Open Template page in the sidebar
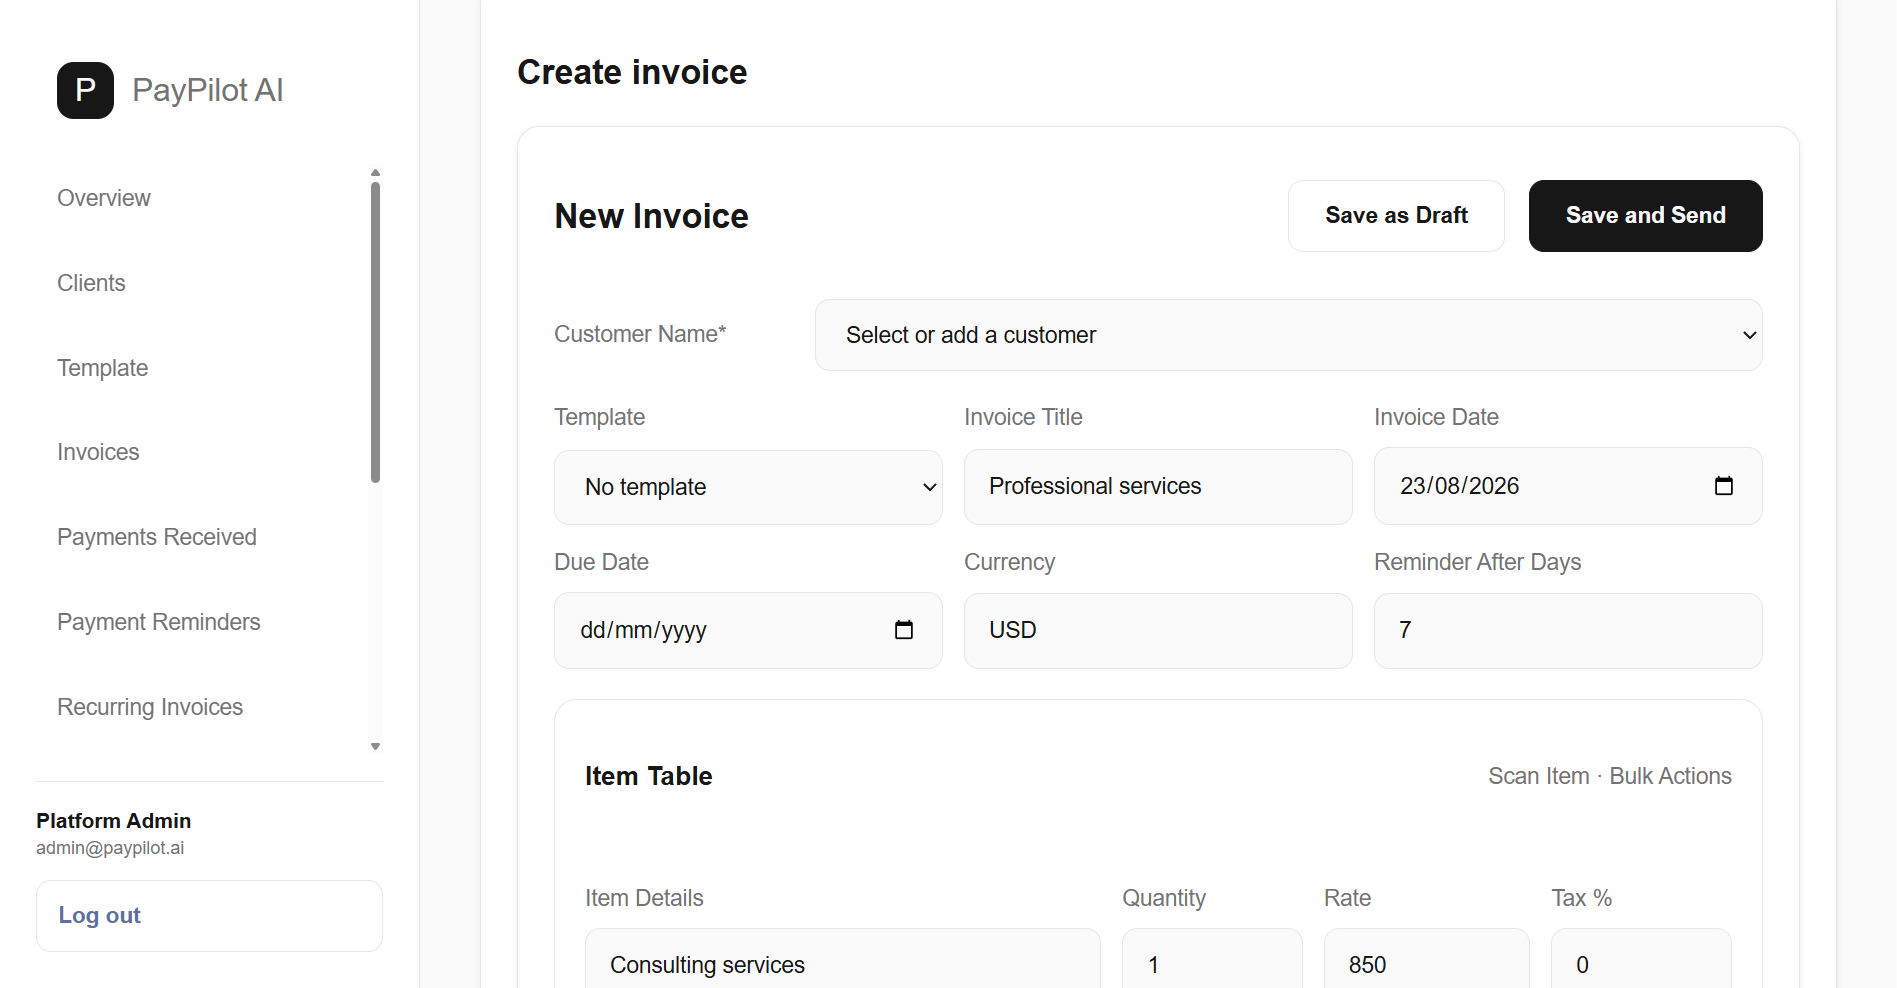This screenshot has width=1897, height=988. pos(102,368)
